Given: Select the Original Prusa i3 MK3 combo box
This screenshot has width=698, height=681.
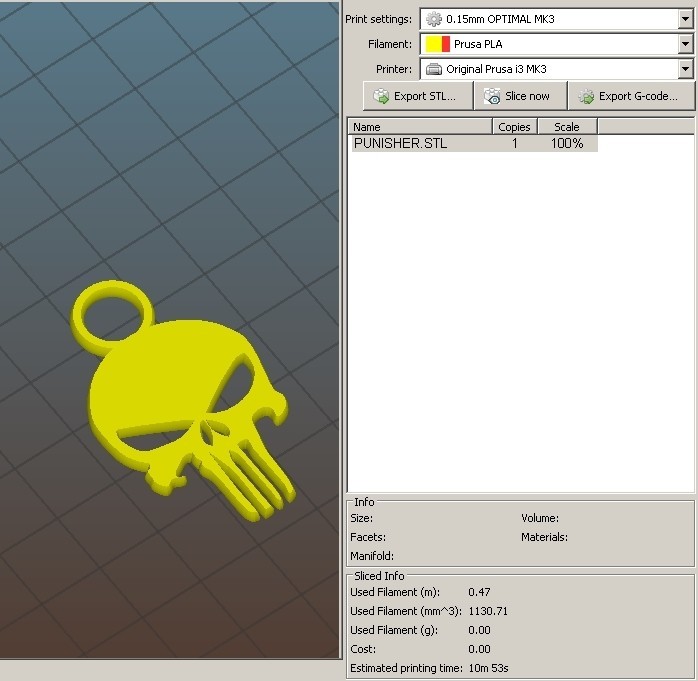Looking at the screenshot, I should point(556,69).
